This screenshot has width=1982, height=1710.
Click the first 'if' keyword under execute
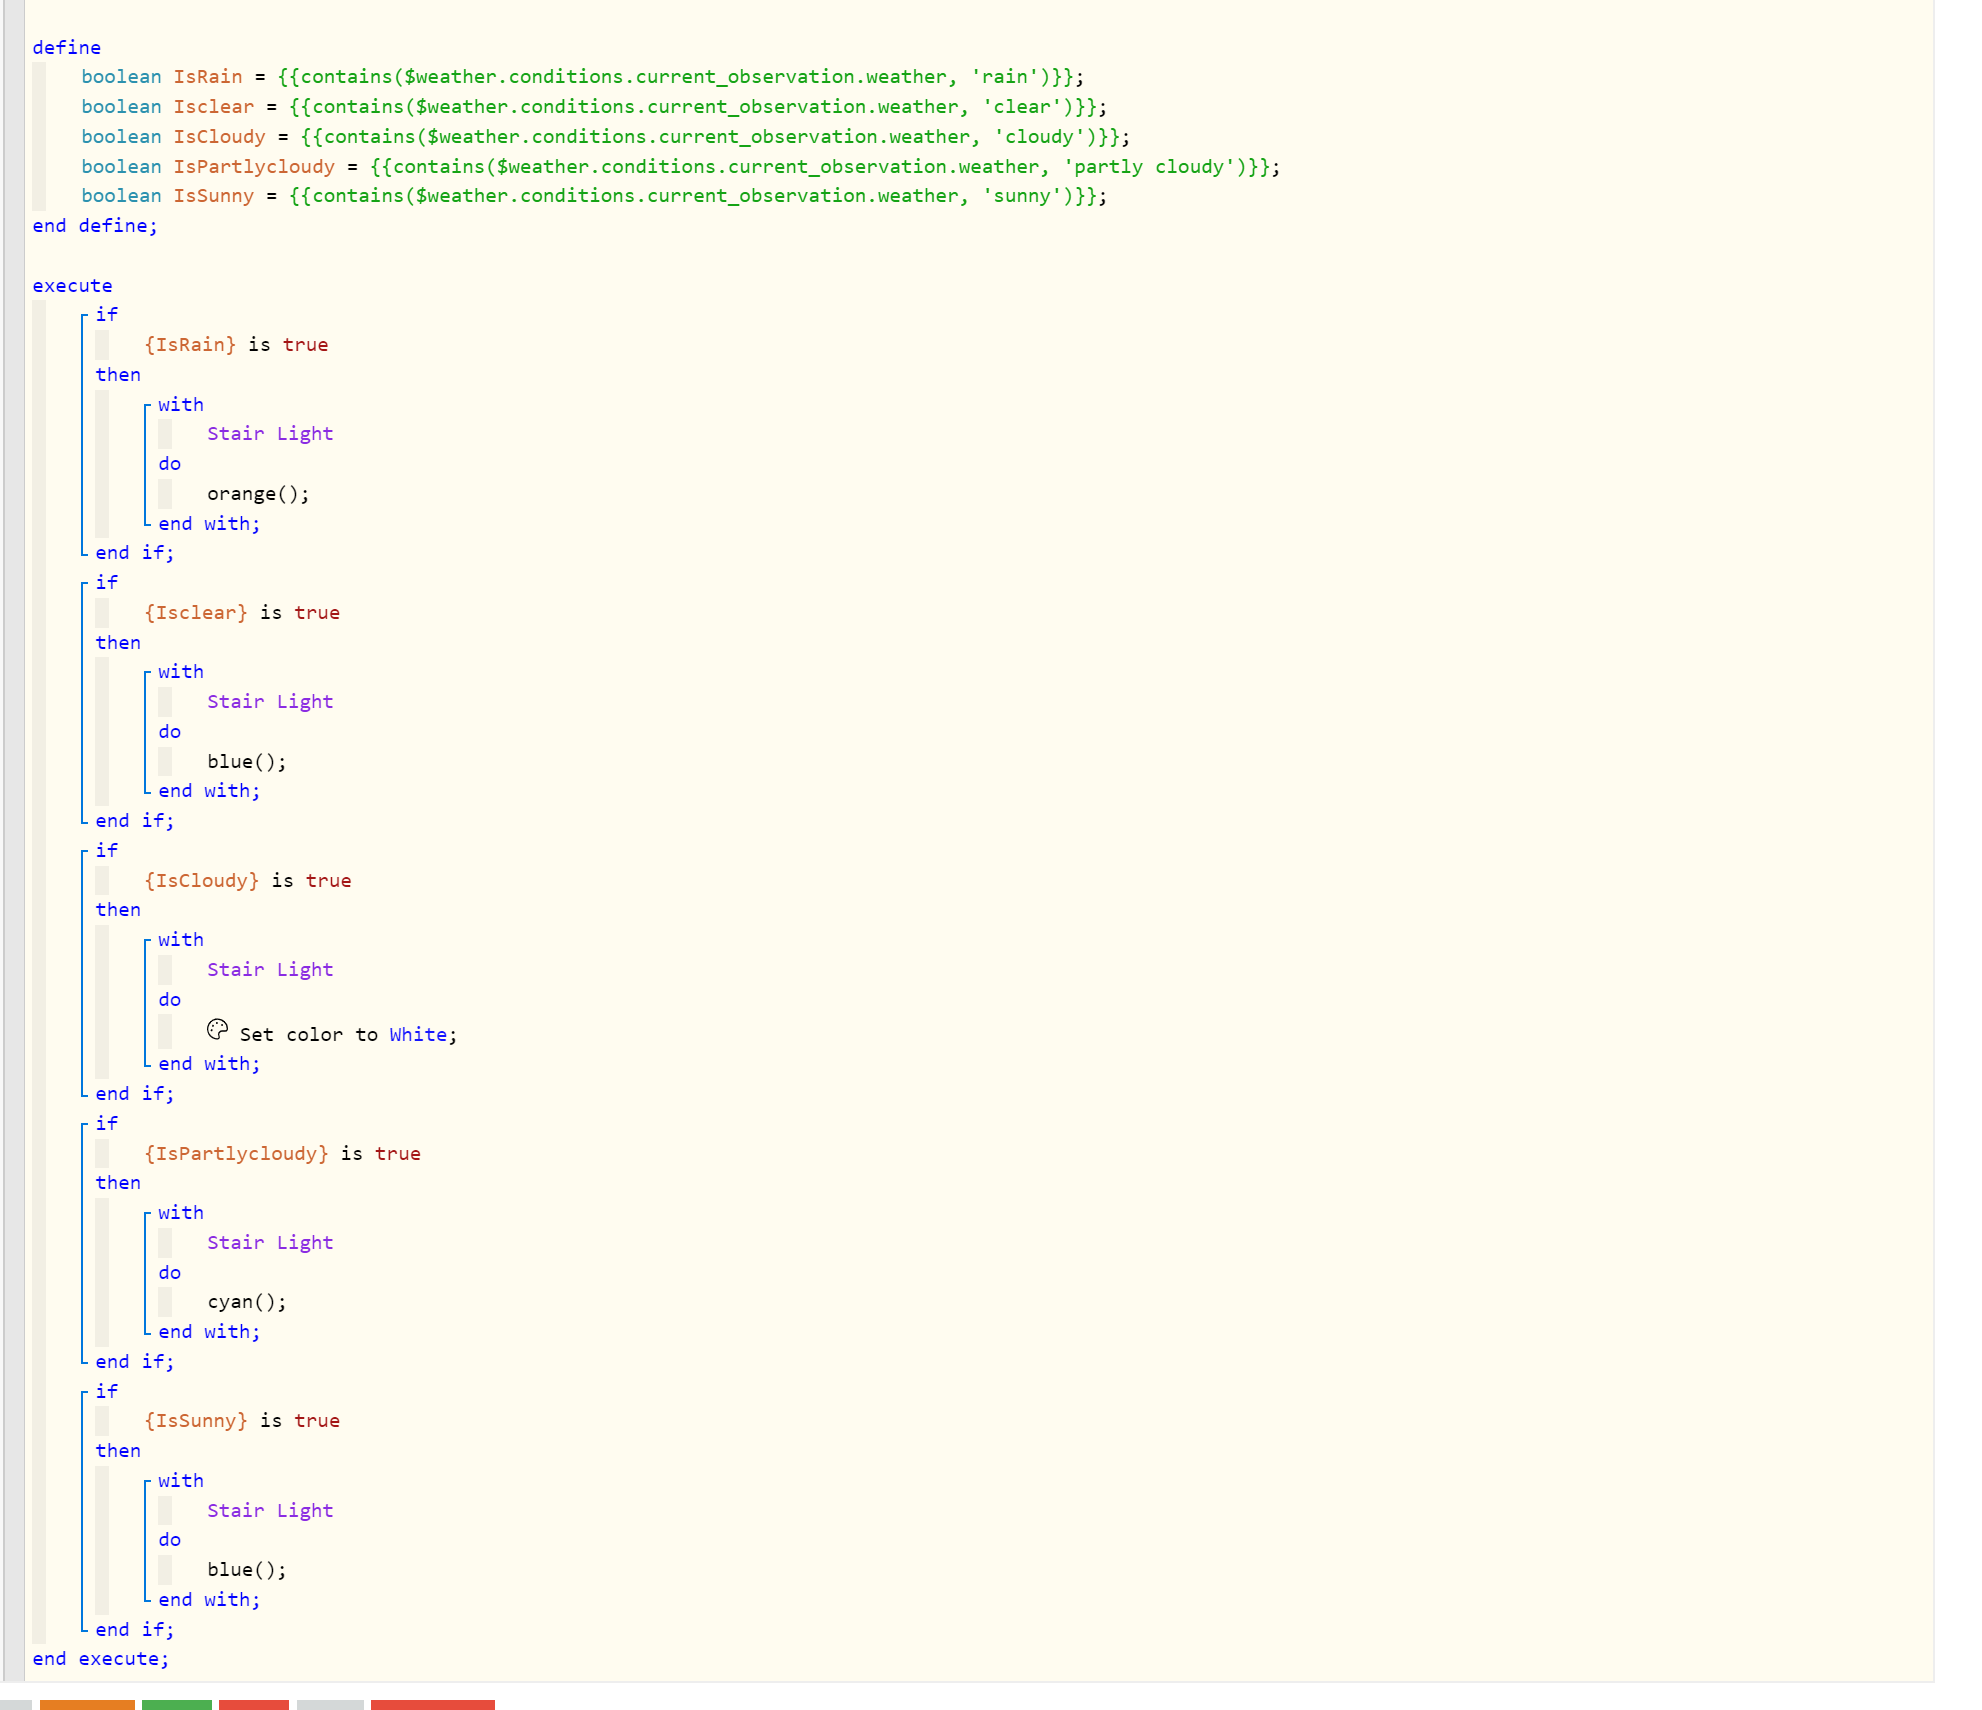coord(106,315)
